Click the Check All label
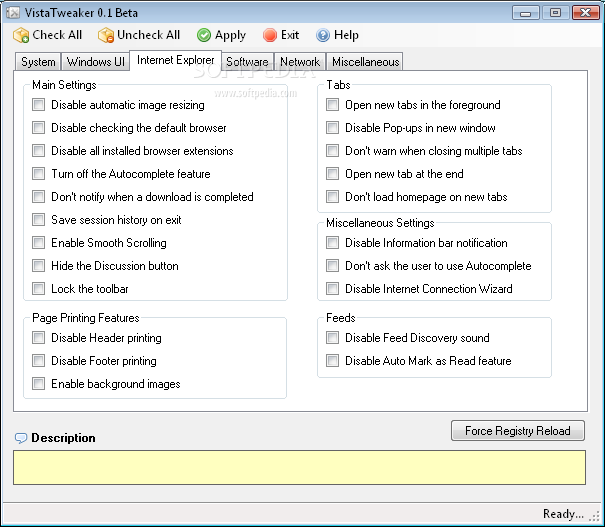Image resolution: width=605 pixels, height=527 pixels. (x=57, y=35)
